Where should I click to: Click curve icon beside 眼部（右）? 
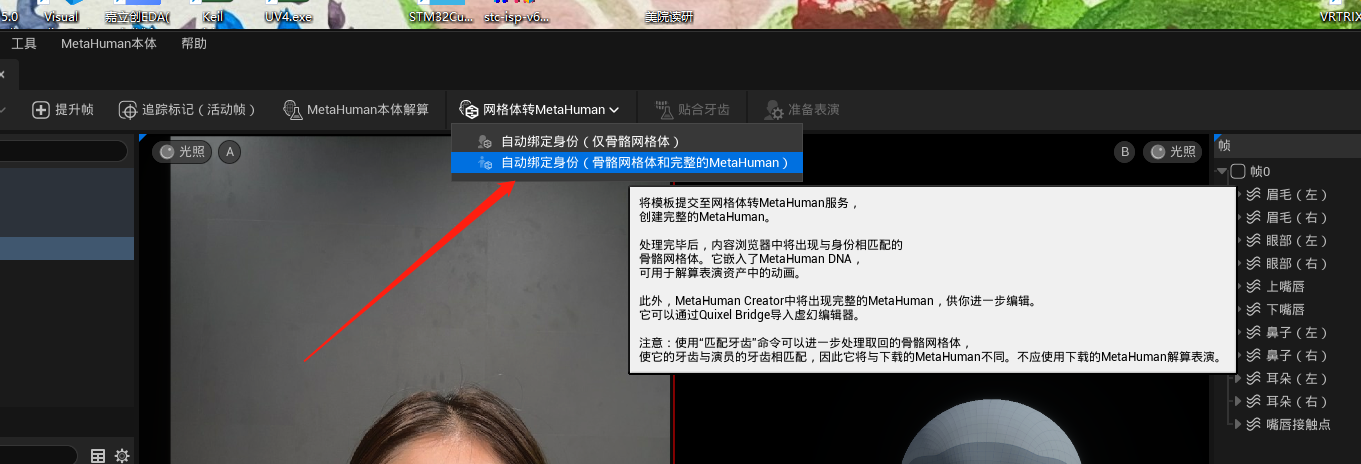click(x=1254, y=263)
